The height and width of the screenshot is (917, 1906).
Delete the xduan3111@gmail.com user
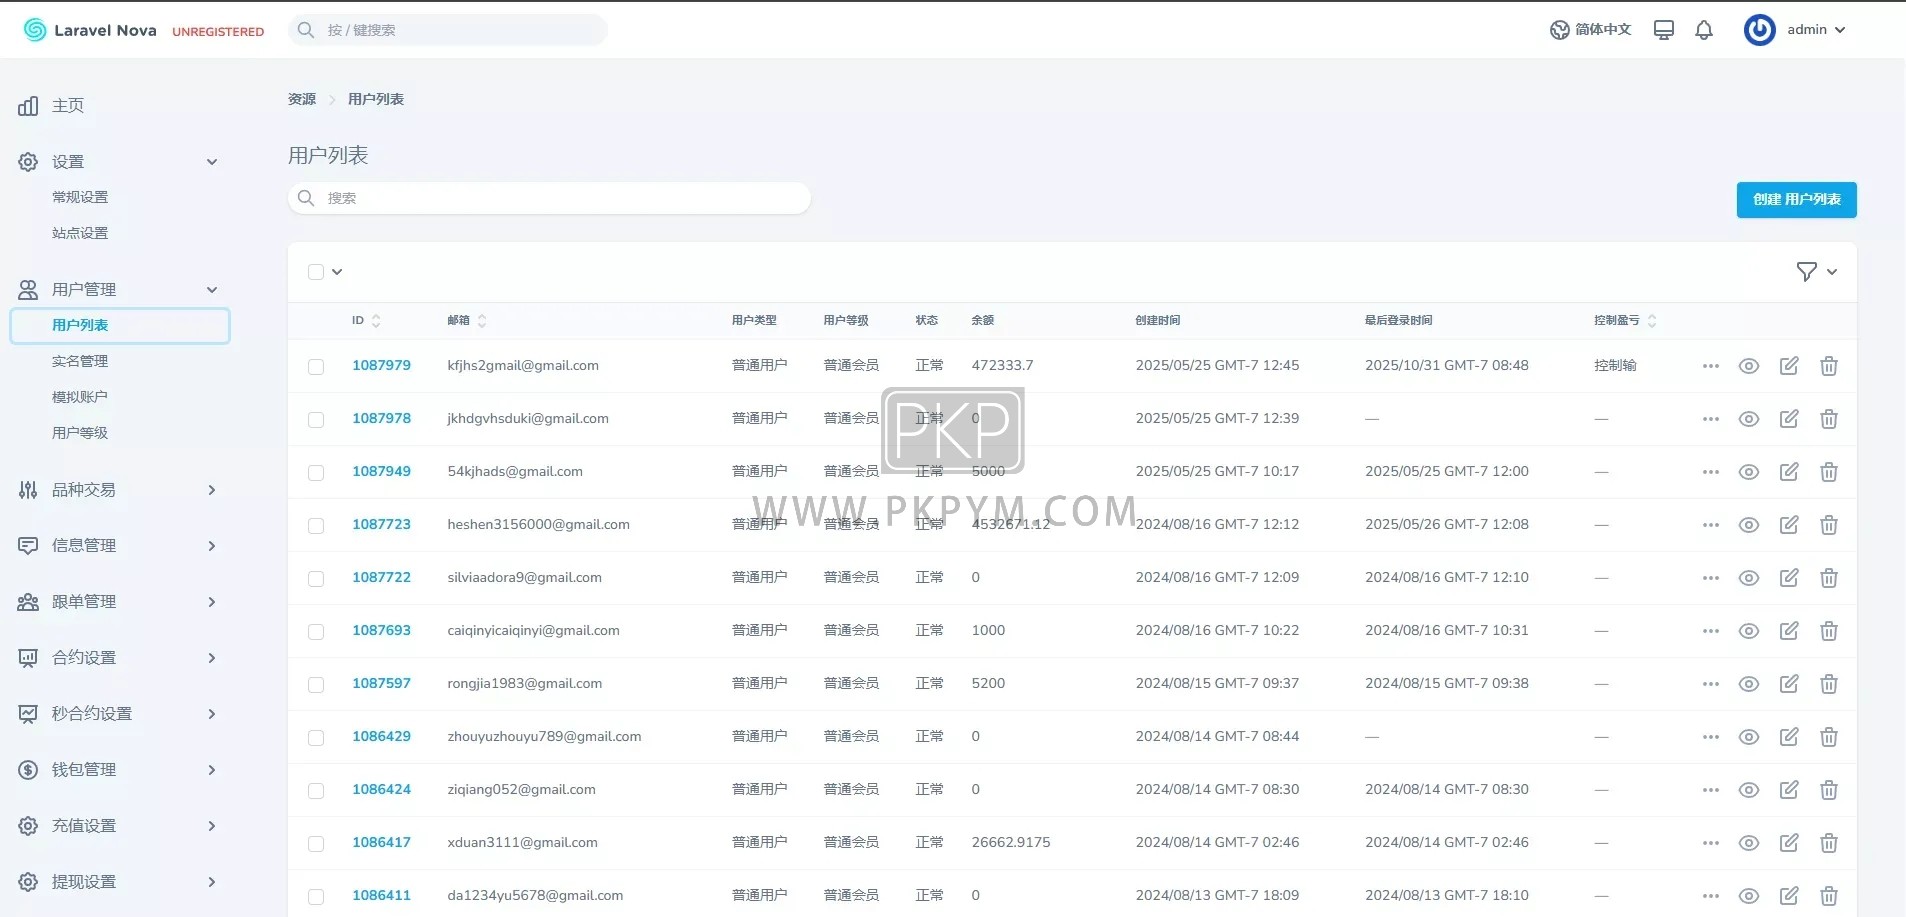point(1829,843)
